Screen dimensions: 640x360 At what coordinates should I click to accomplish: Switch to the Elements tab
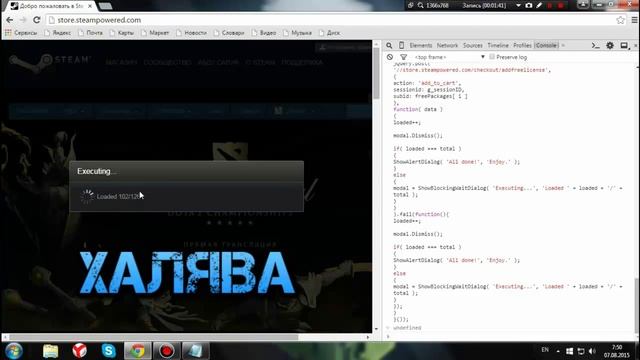(x=420, y=45)
